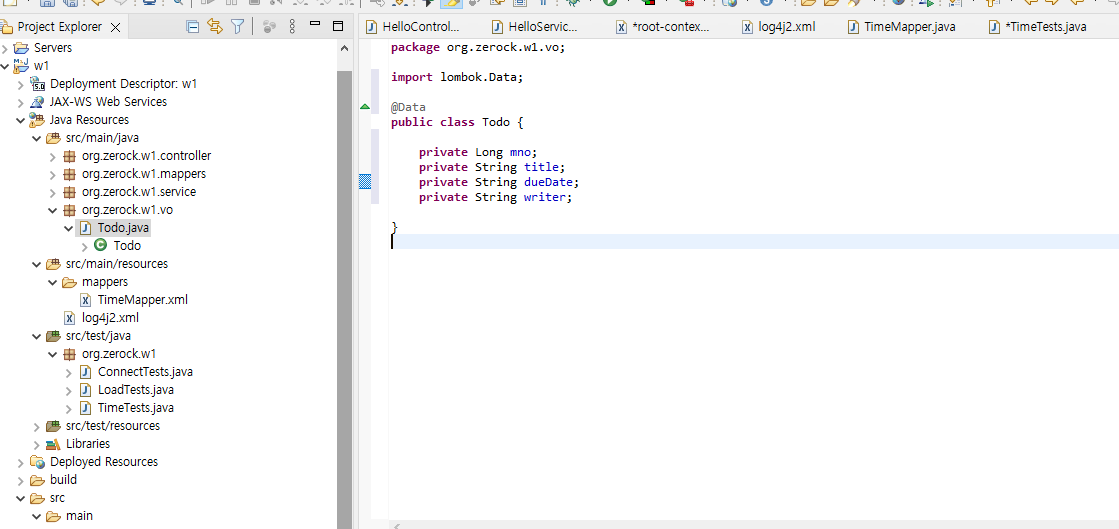Select TimeMapper.xml in the mappers folder

tap(143, 300)
